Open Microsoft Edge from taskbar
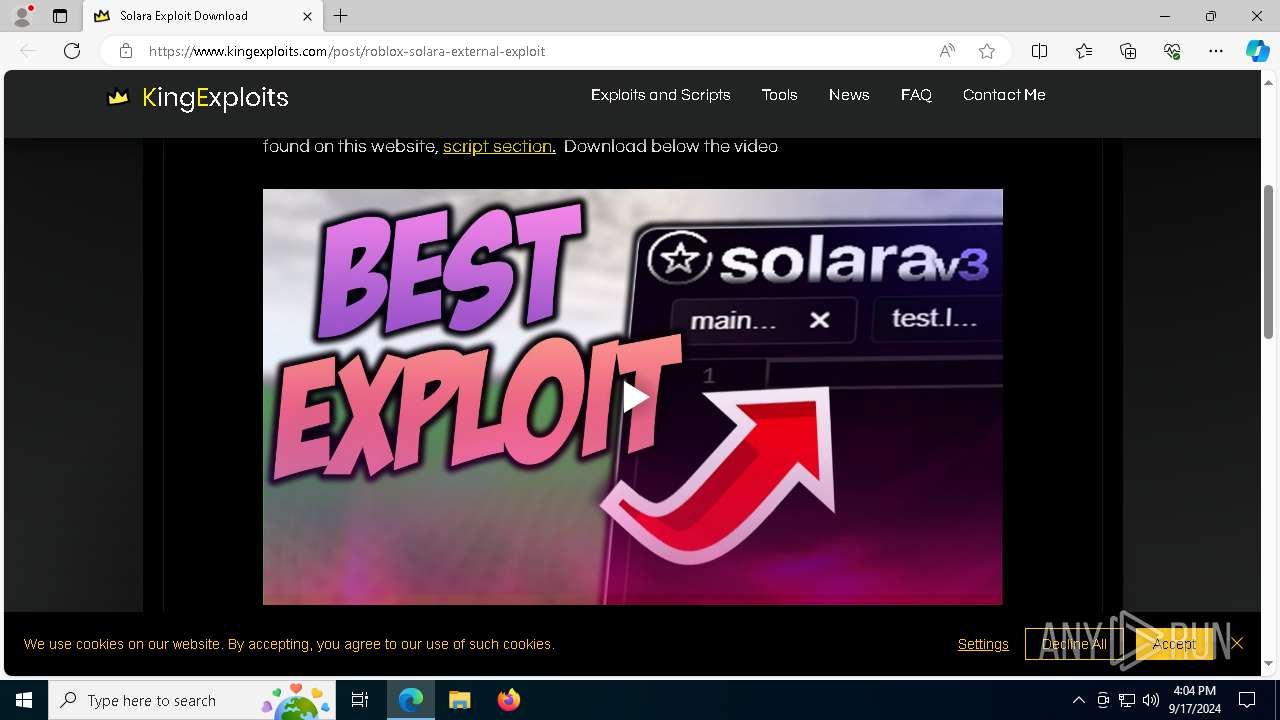This screenshot has height=720, width=1280. click(x=411, y=700)
